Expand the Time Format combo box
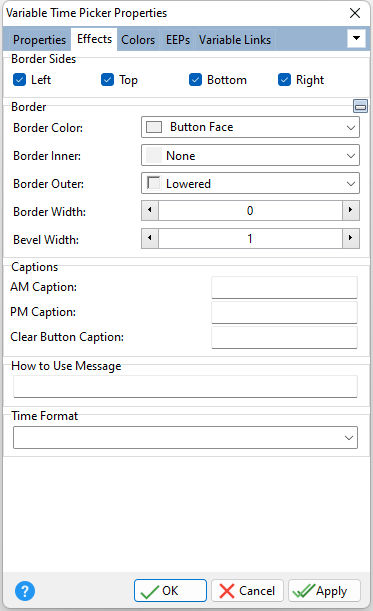The image size is (373, 611). click(x=185, y=438)
